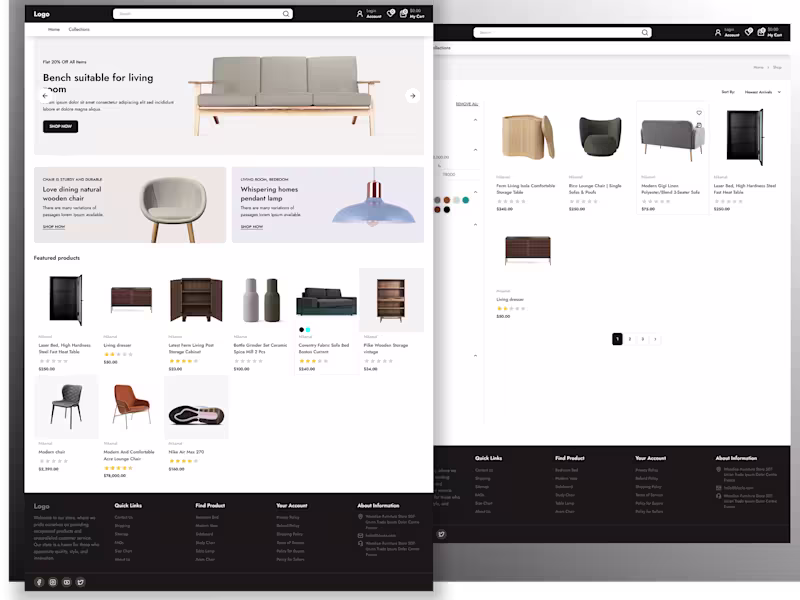
Task: Click the search magnifier icon in front page header
Action: (x=286, y=14)
